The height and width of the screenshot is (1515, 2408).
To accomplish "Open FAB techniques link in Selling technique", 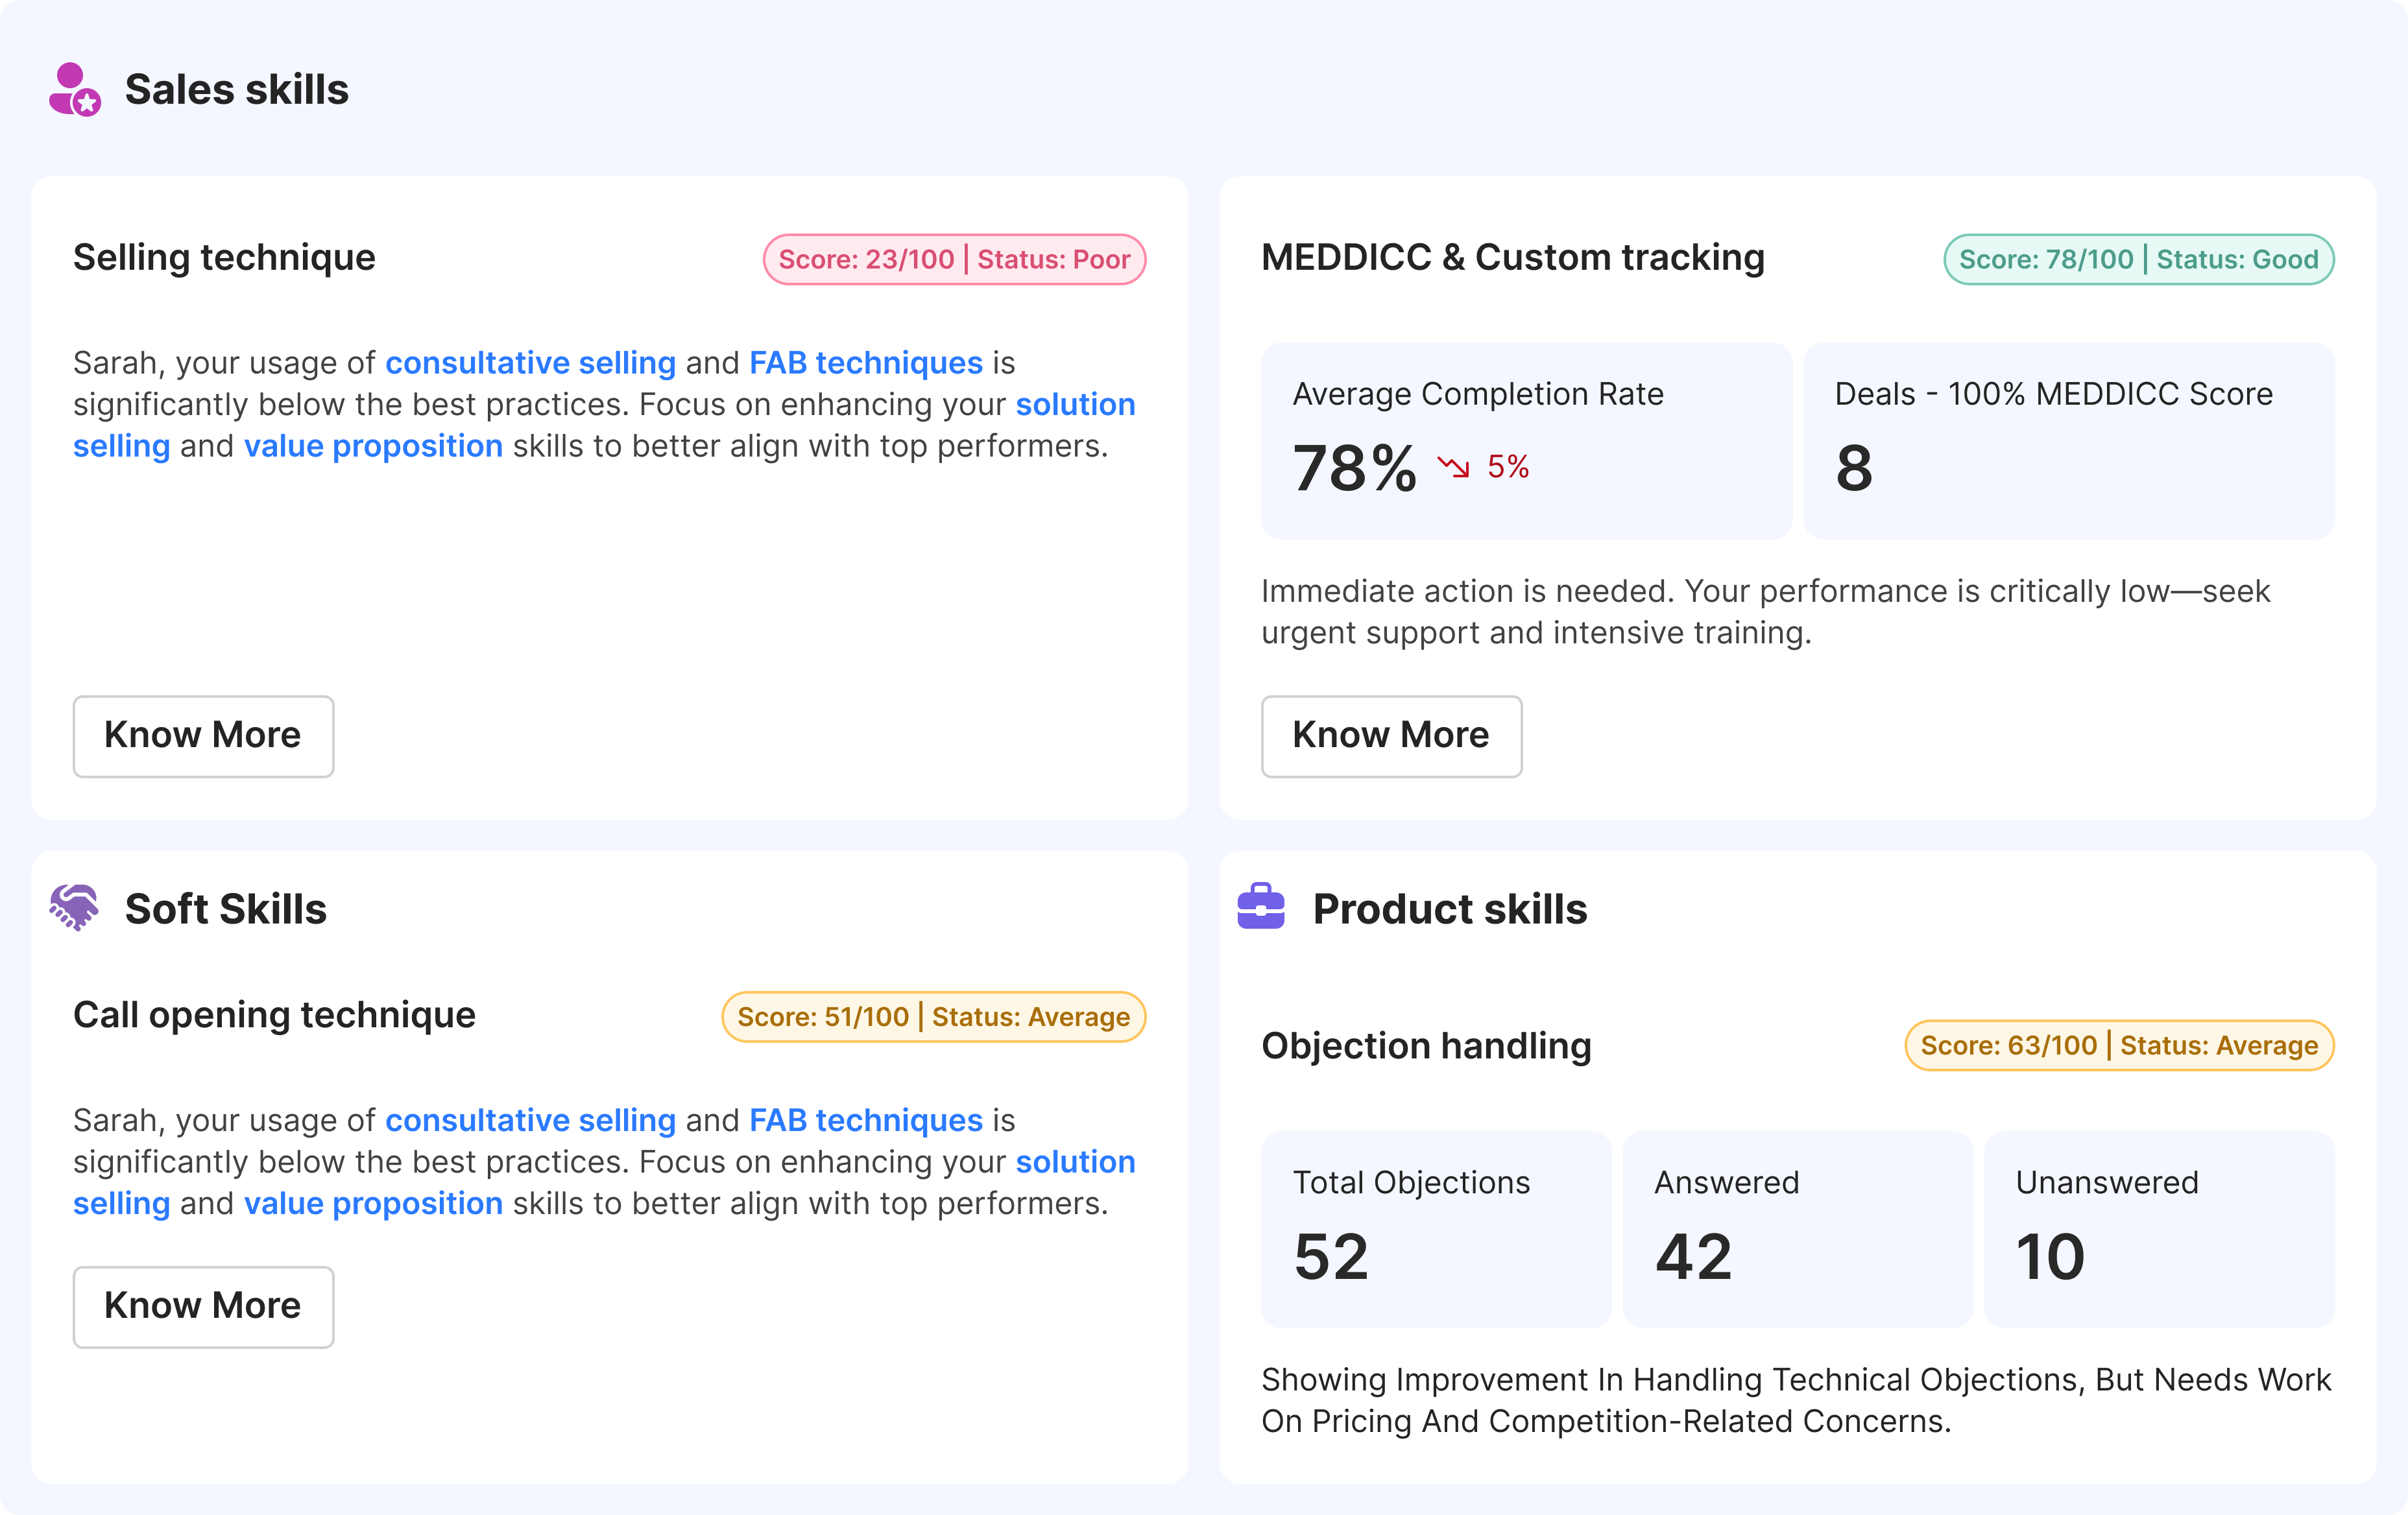I will click(865, 362).
